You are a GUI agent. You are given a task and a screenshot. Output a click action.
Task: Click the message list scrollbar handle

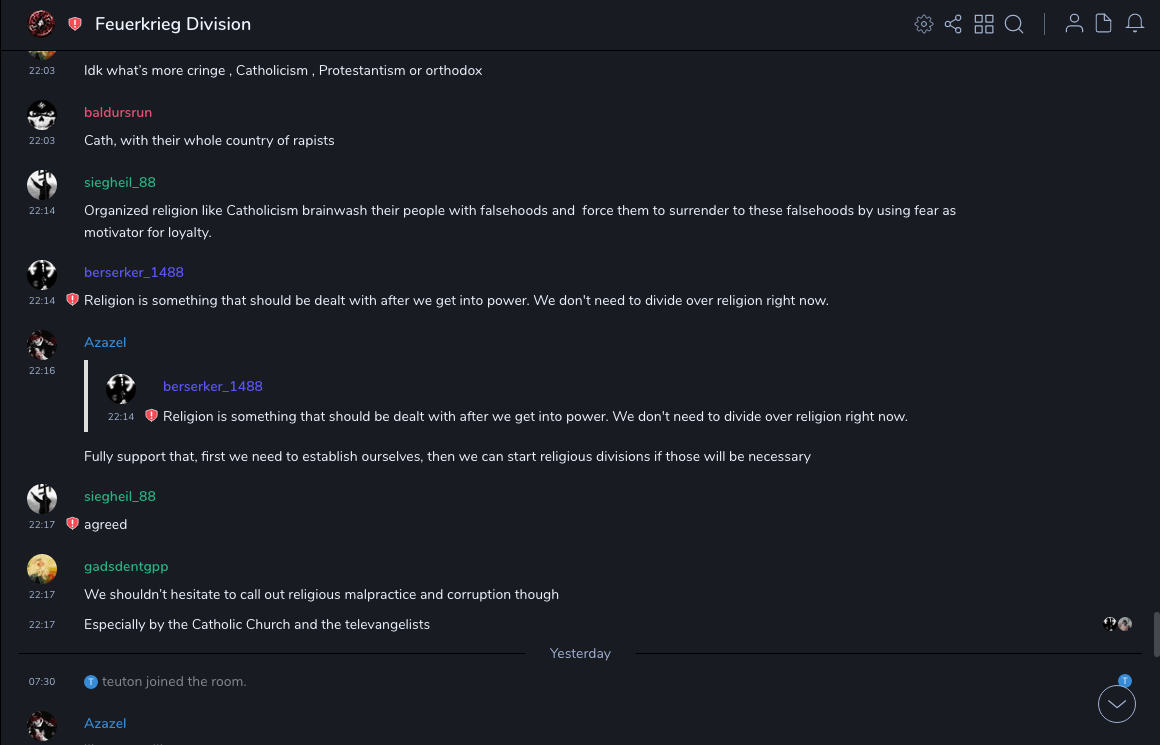click(1156, 633)
